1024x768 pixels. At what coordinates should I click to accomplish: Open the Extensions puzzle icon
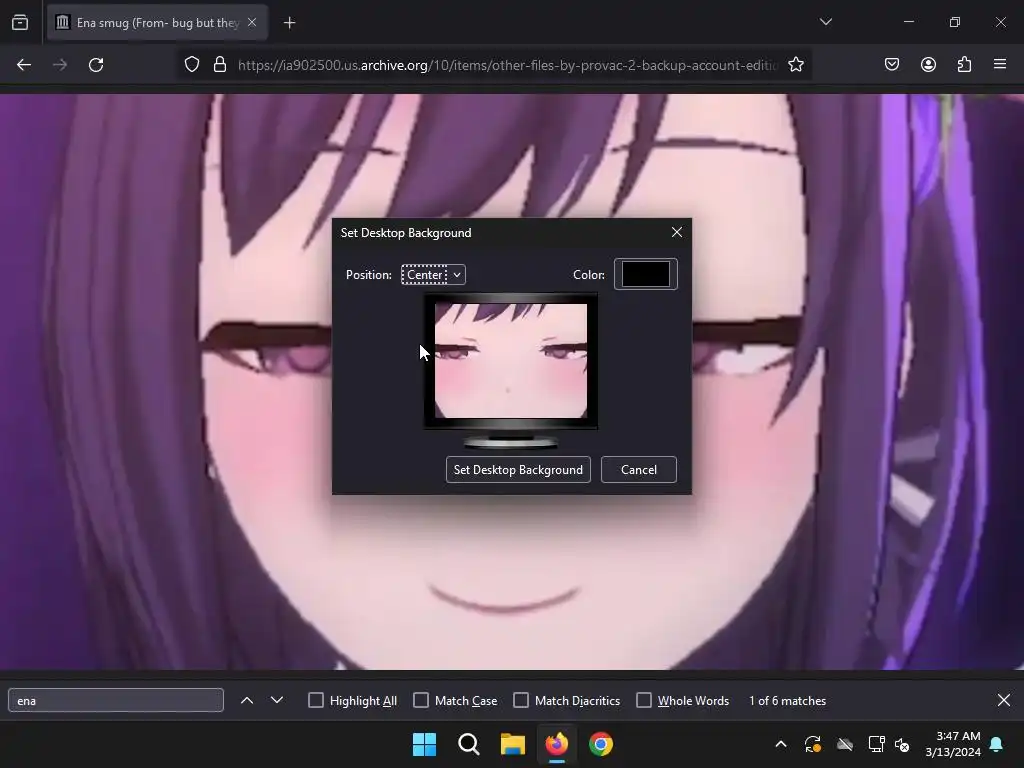[964, 65]
